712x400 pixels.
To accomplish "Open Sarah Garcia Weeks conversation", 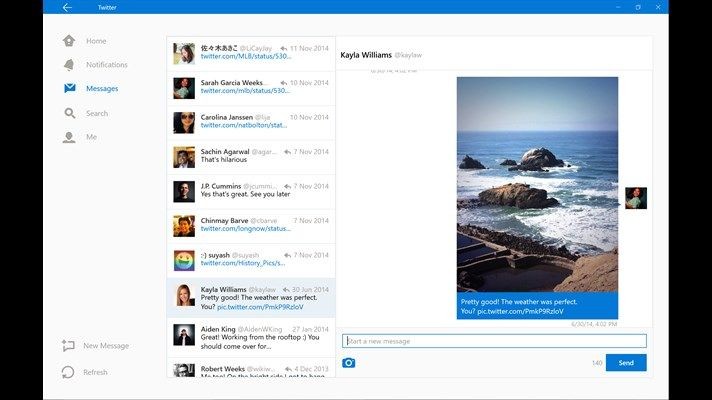I will point(251,88).
